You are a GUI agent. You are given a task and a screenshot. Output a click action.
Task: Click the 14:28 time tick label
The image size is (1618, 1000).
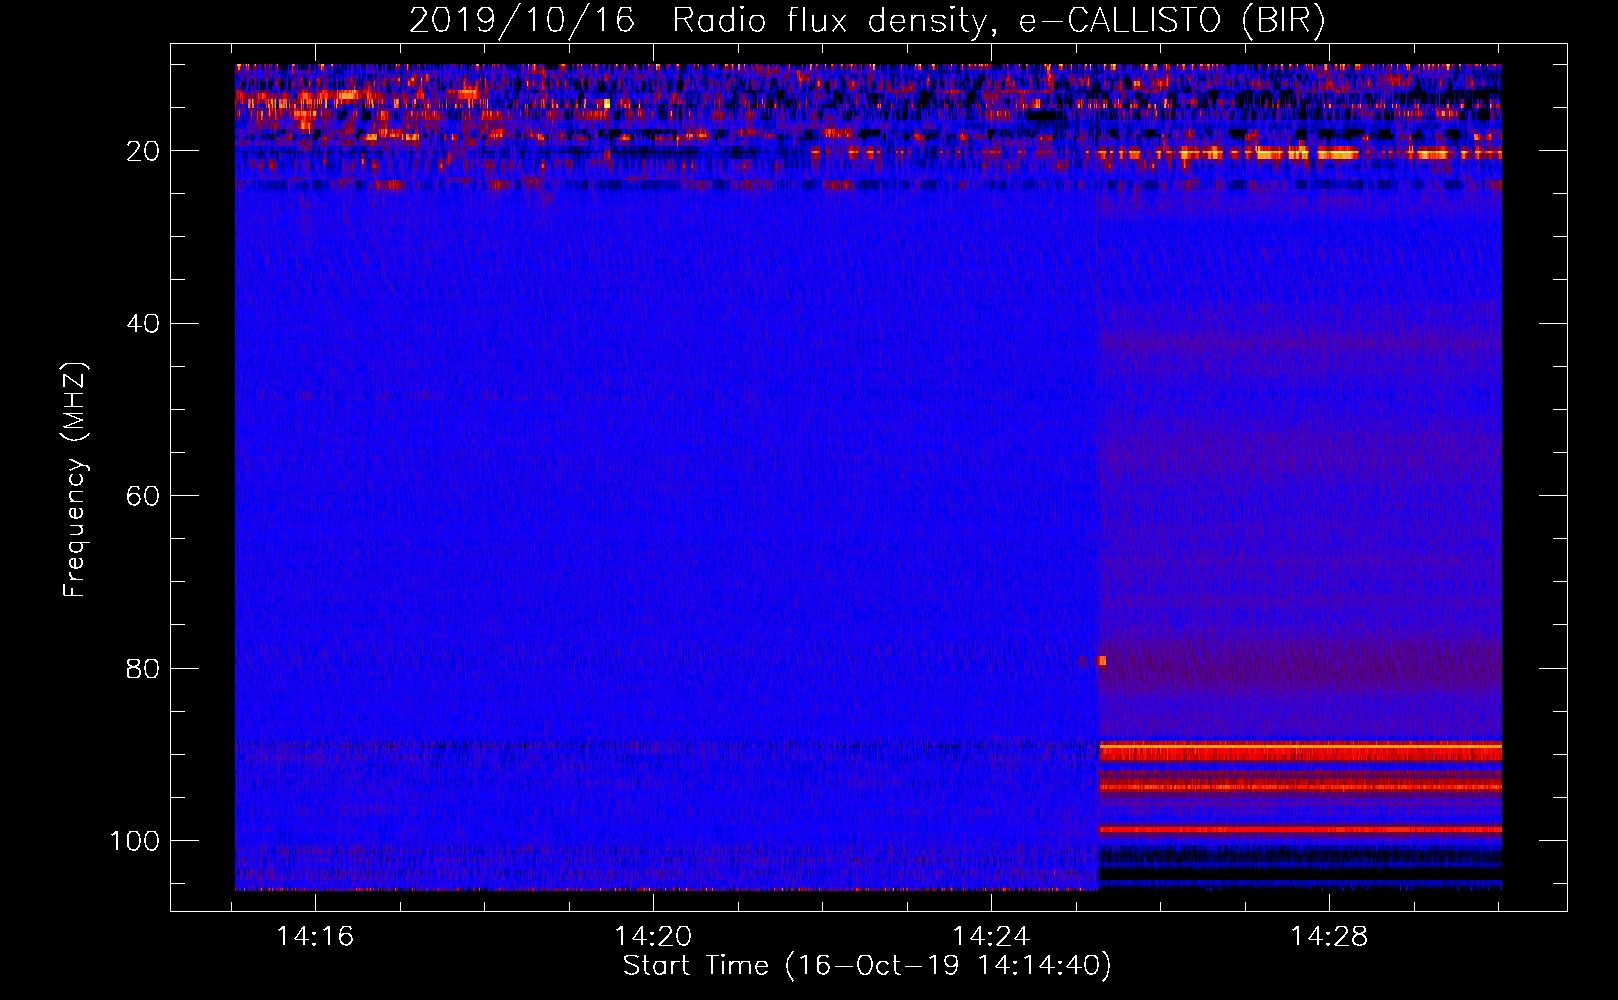(1329, 937)
